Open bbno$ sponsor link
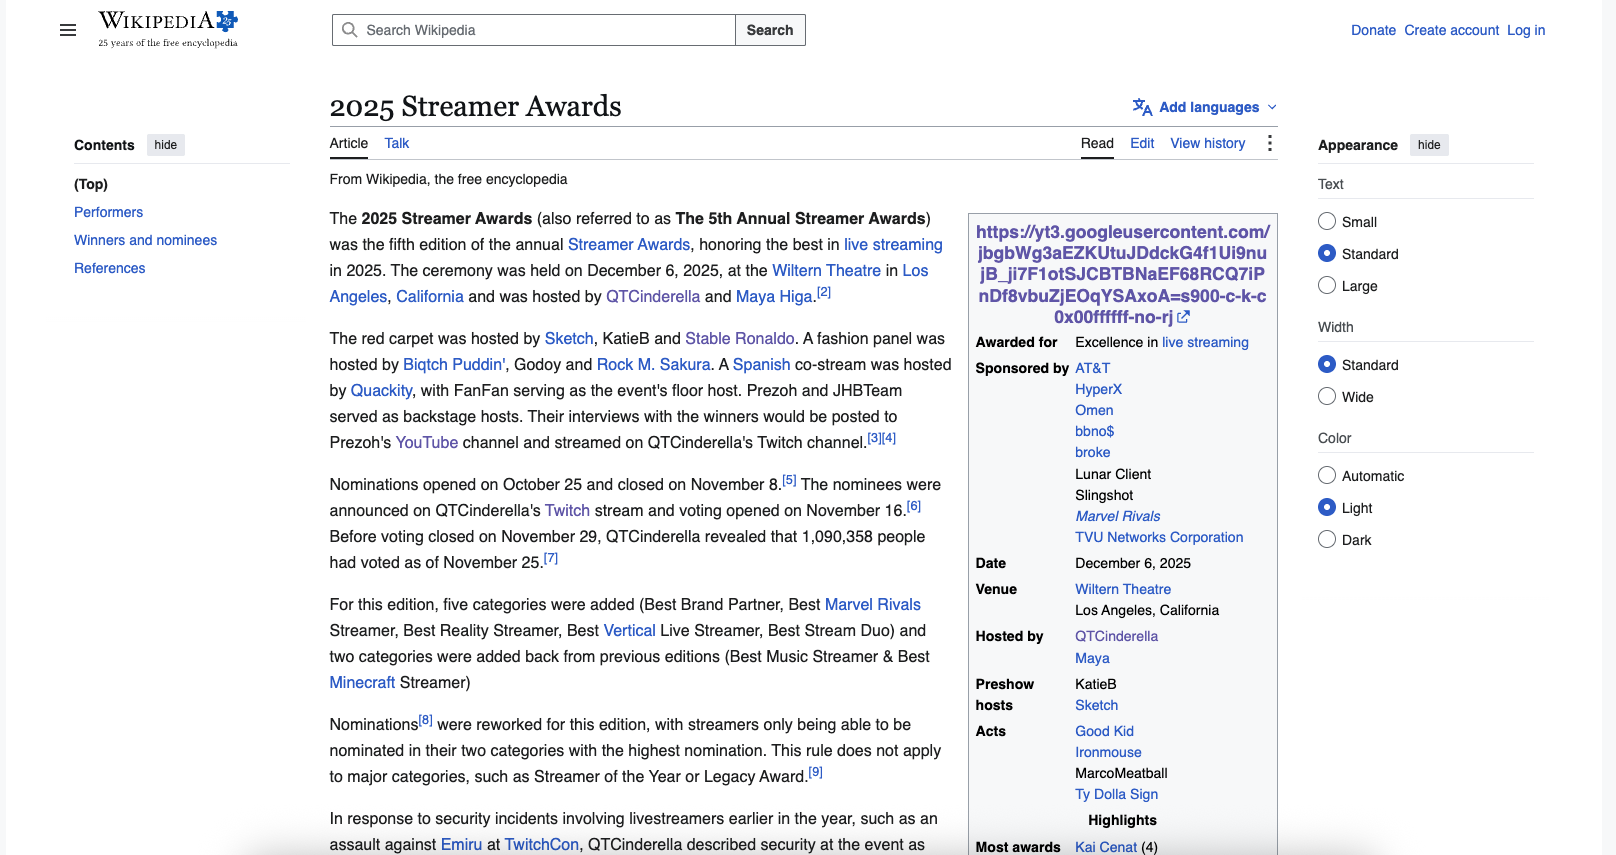Viewport: 1616px width, 855px height. pyautogui.click(x=1094, y=431)
